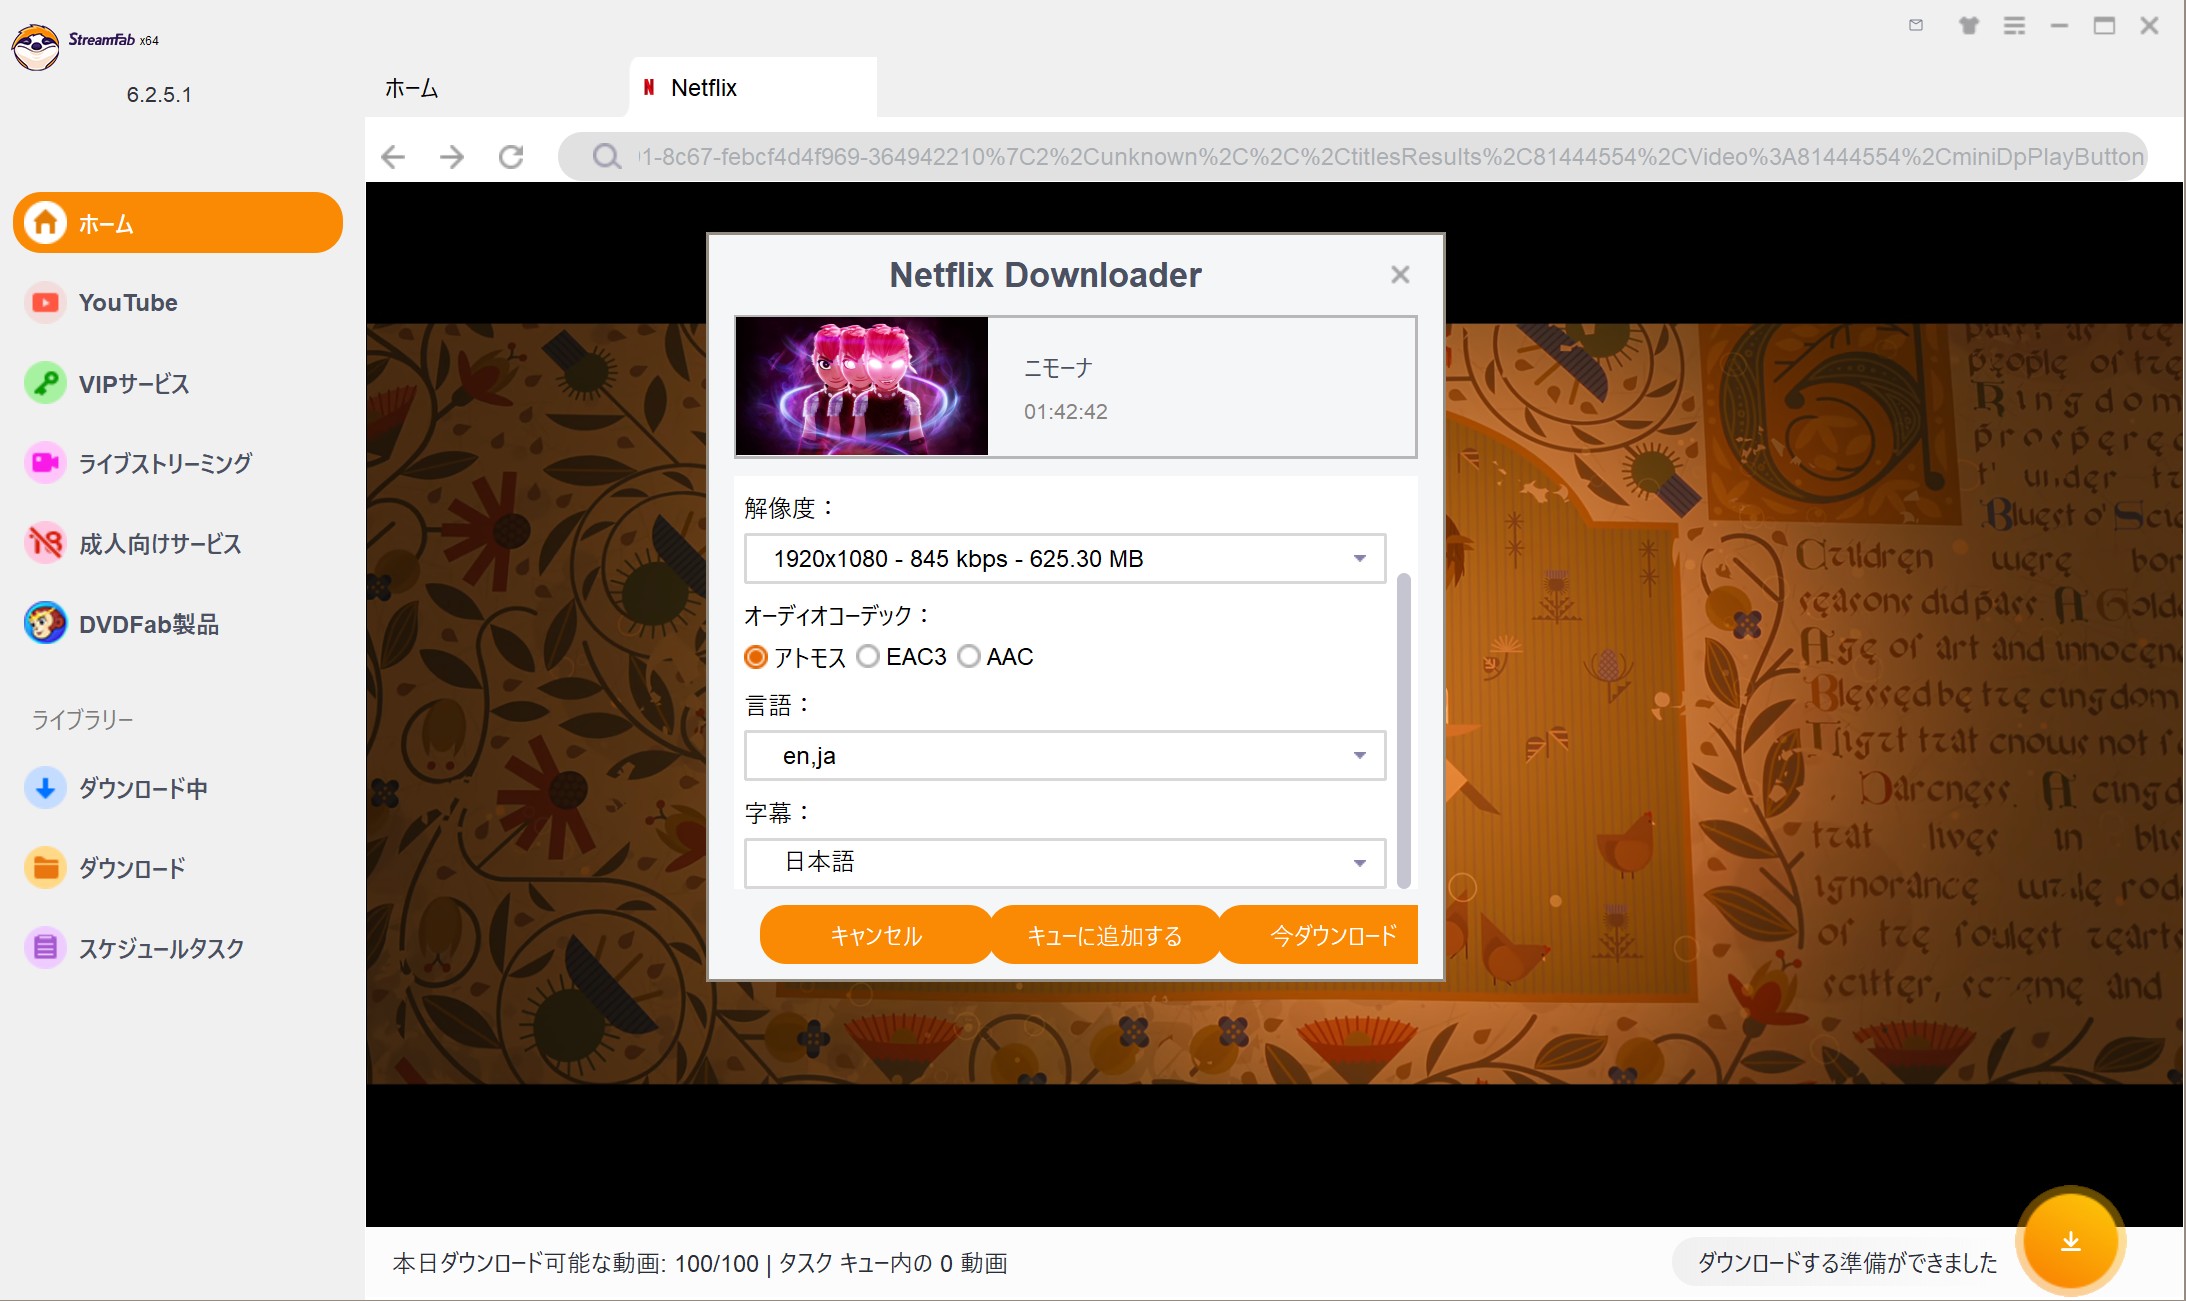The height and width of the screenshot is (1301, 2186).
Task: Click the DVDFab製品 icon
Action: (45, 624)
